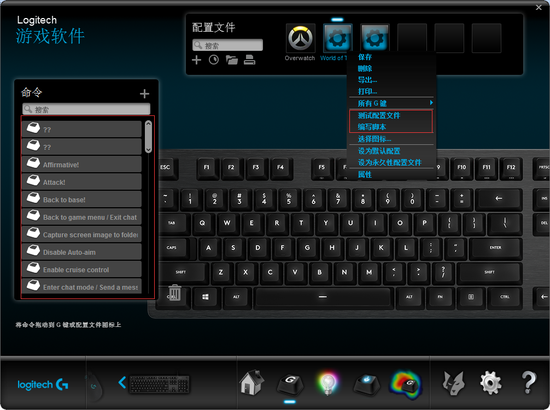Click the TAB key on keyboard image

(x=172, y=224)
